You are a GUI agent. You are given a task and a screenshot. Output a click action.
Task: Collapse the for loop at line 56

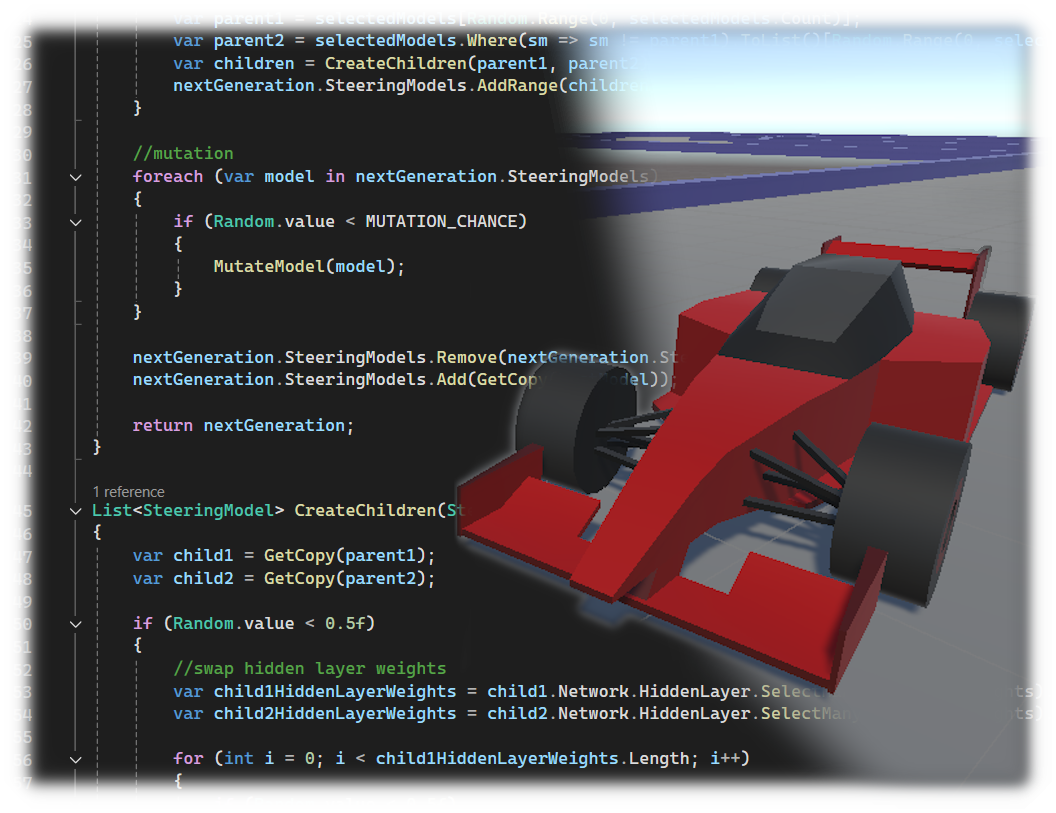click(76, 759)
